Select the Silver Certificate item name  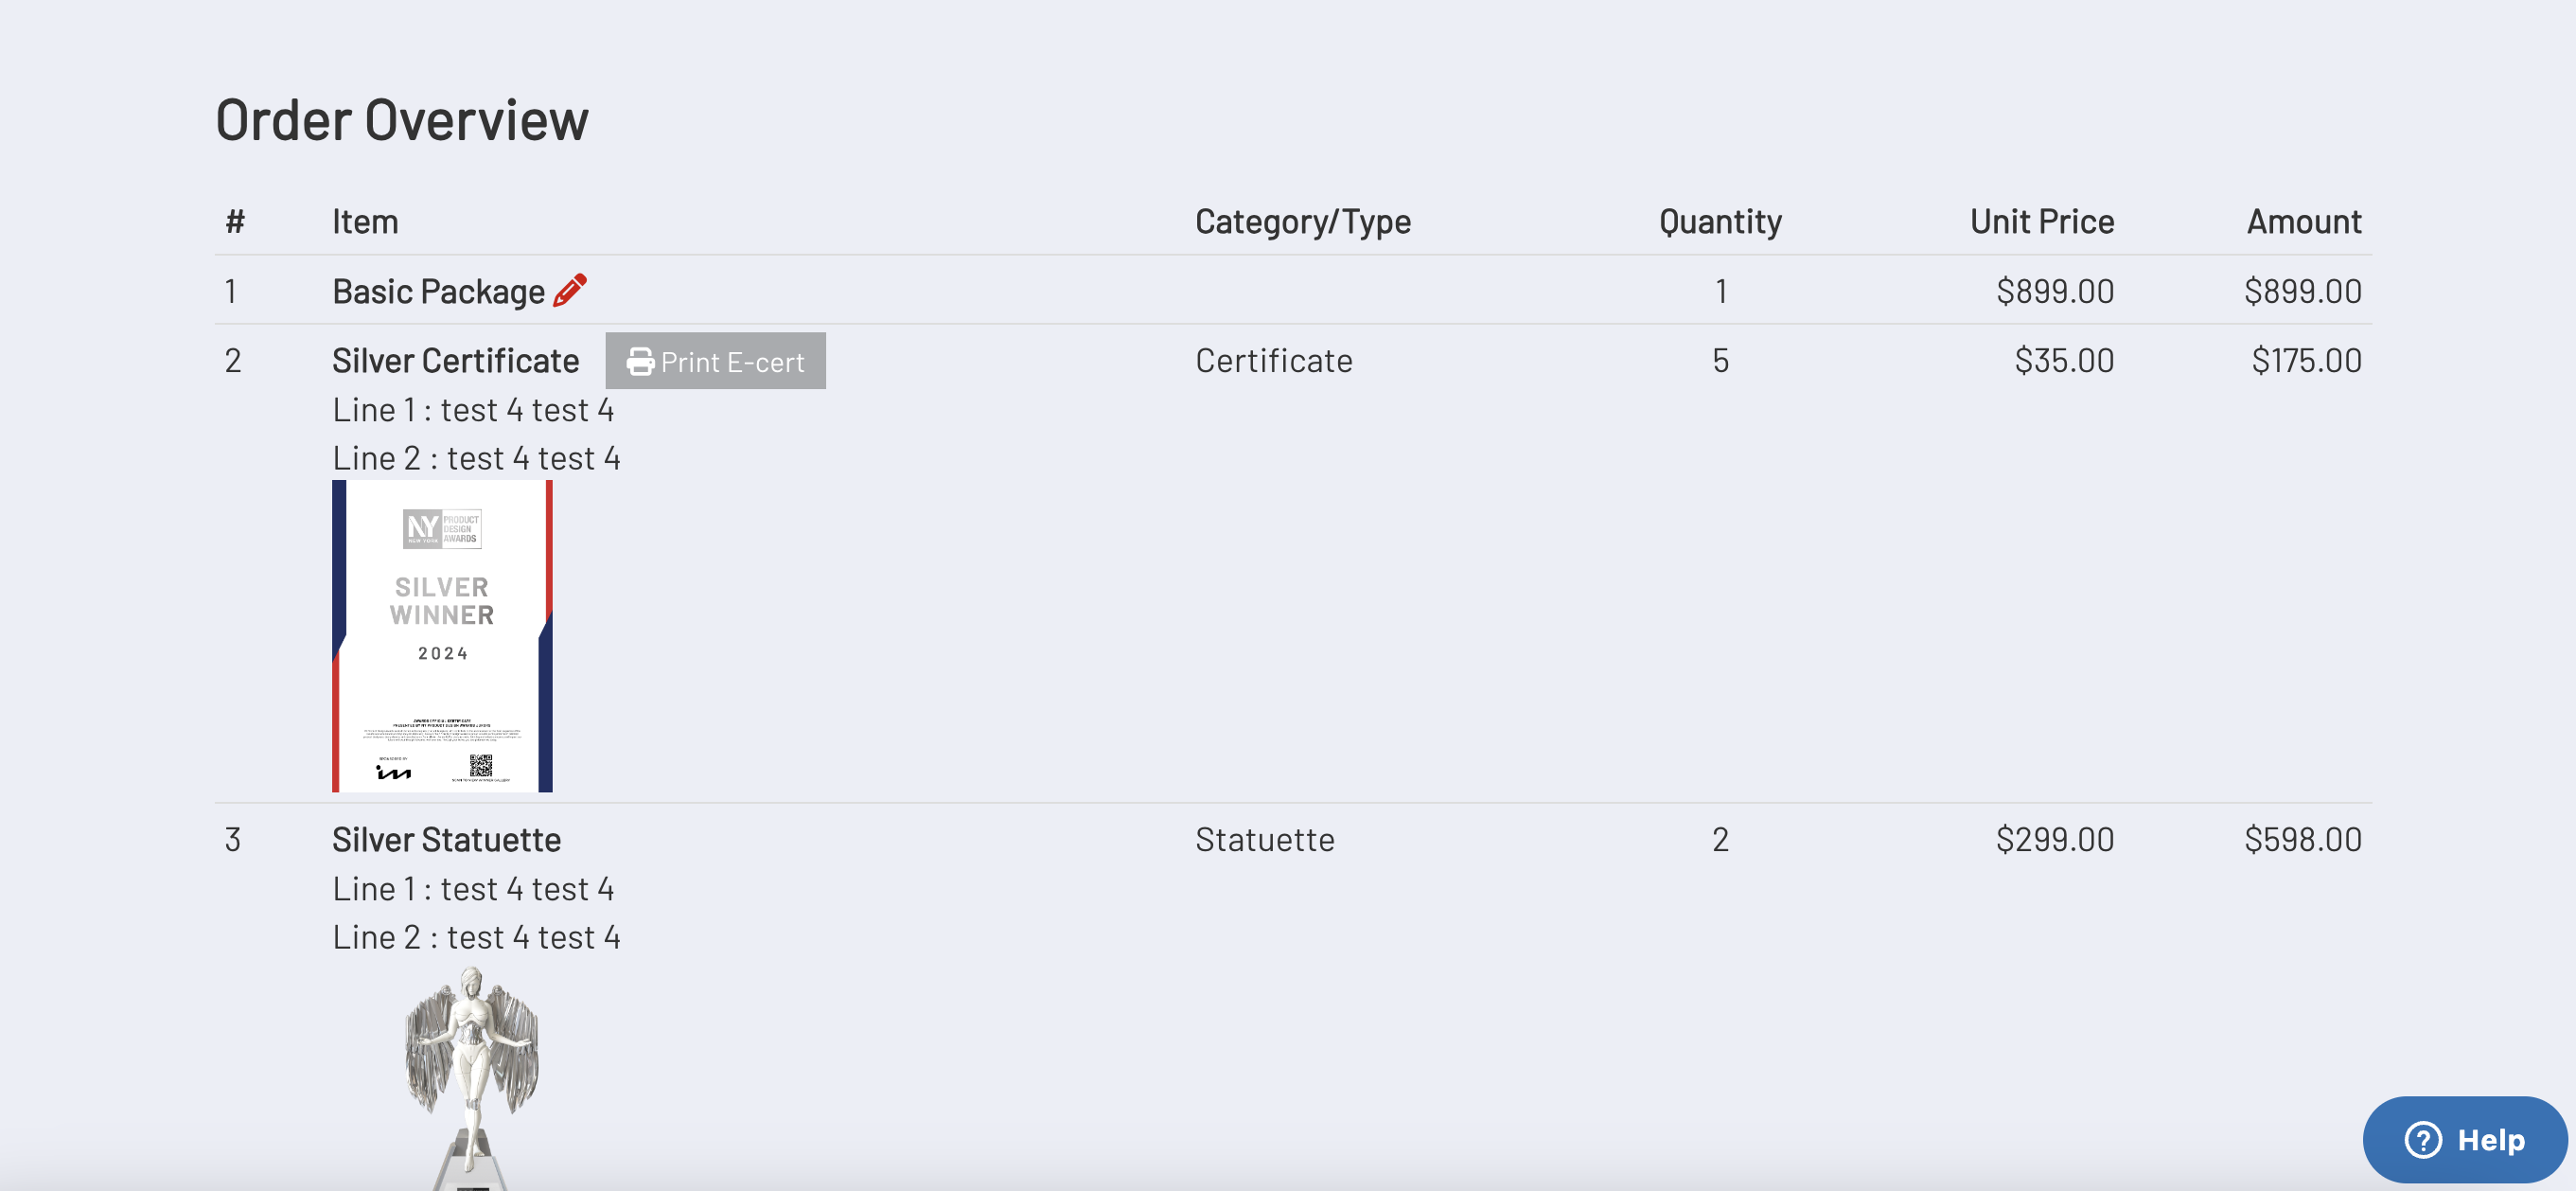pyautogui.click(x=455, y=360)
